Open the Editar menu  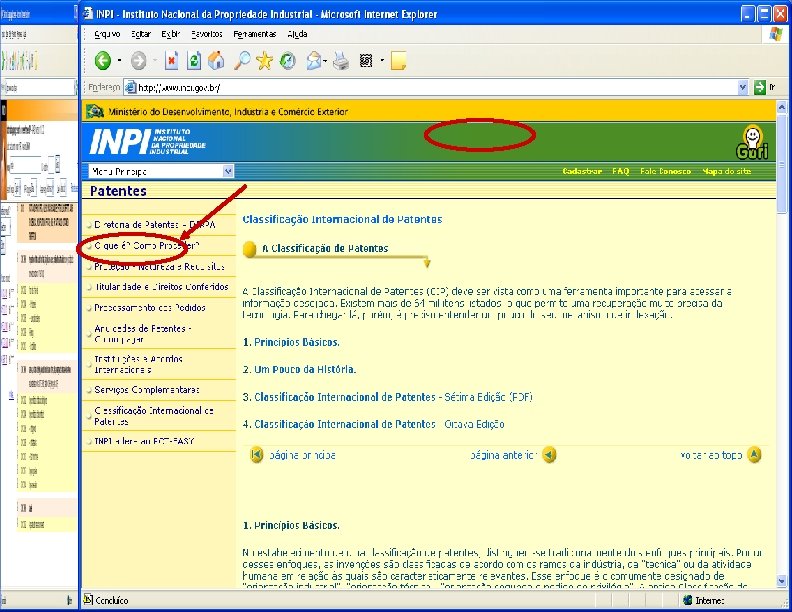point(141,34)
